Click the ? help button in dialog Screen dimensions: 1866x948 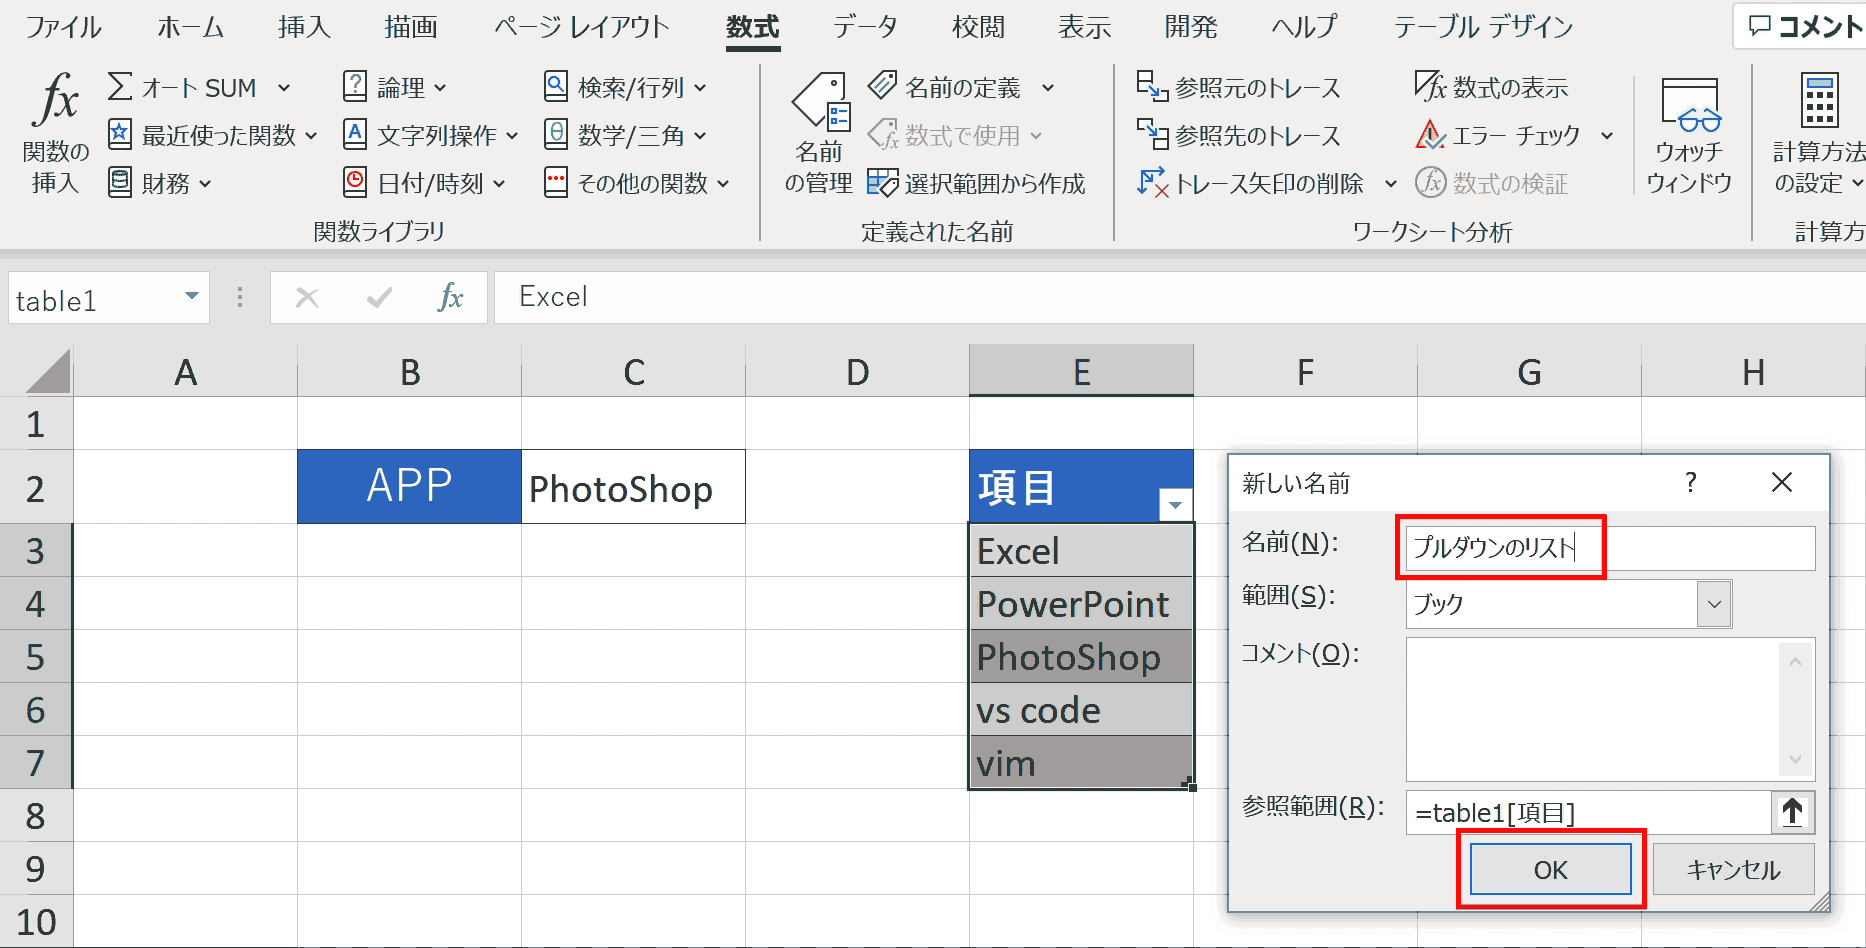(1691, 483)
